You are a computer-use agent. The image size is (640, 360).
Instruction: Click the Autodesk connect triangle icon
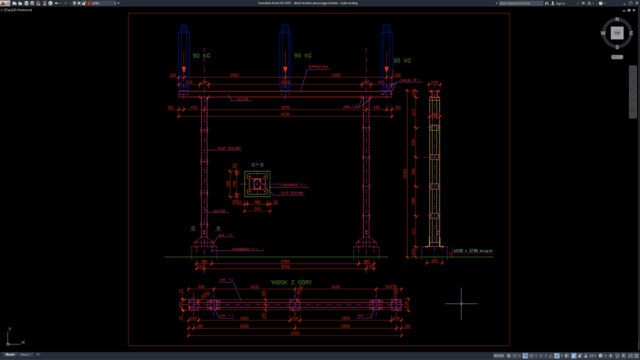tap(589, 3)
